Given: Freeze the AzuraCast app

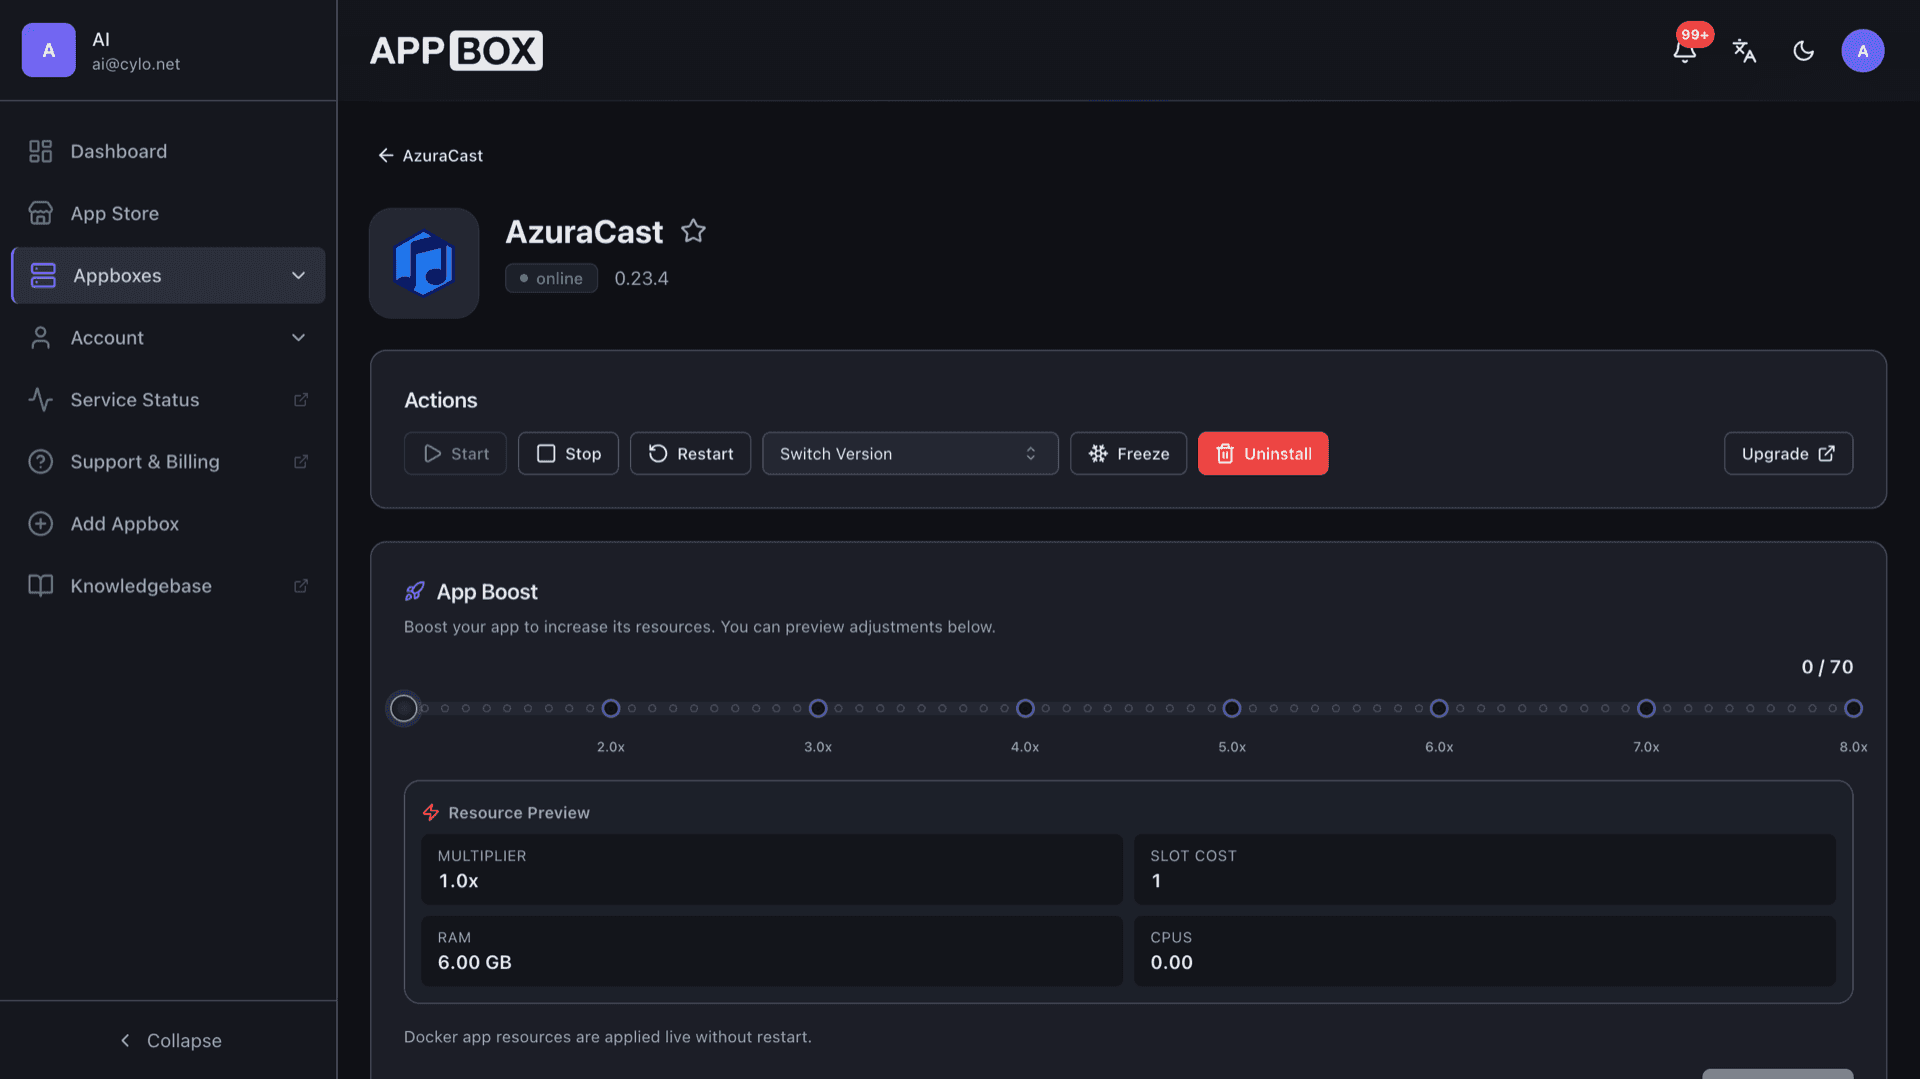Looking at the screenshot, I should tap(1128, 453).
